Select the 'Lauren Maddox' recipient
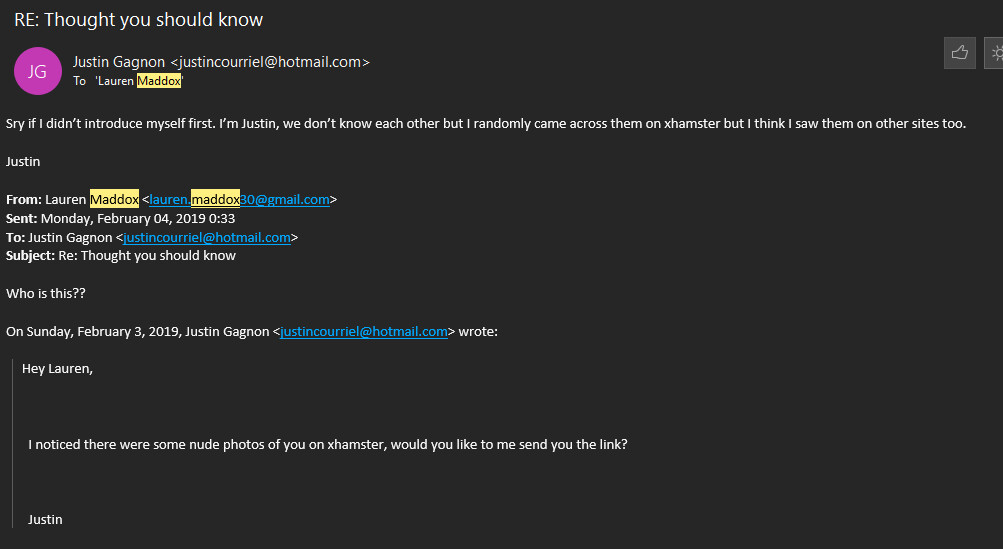Image resolution: width=1003 pixels, height=549 pixels. point(139,81)
